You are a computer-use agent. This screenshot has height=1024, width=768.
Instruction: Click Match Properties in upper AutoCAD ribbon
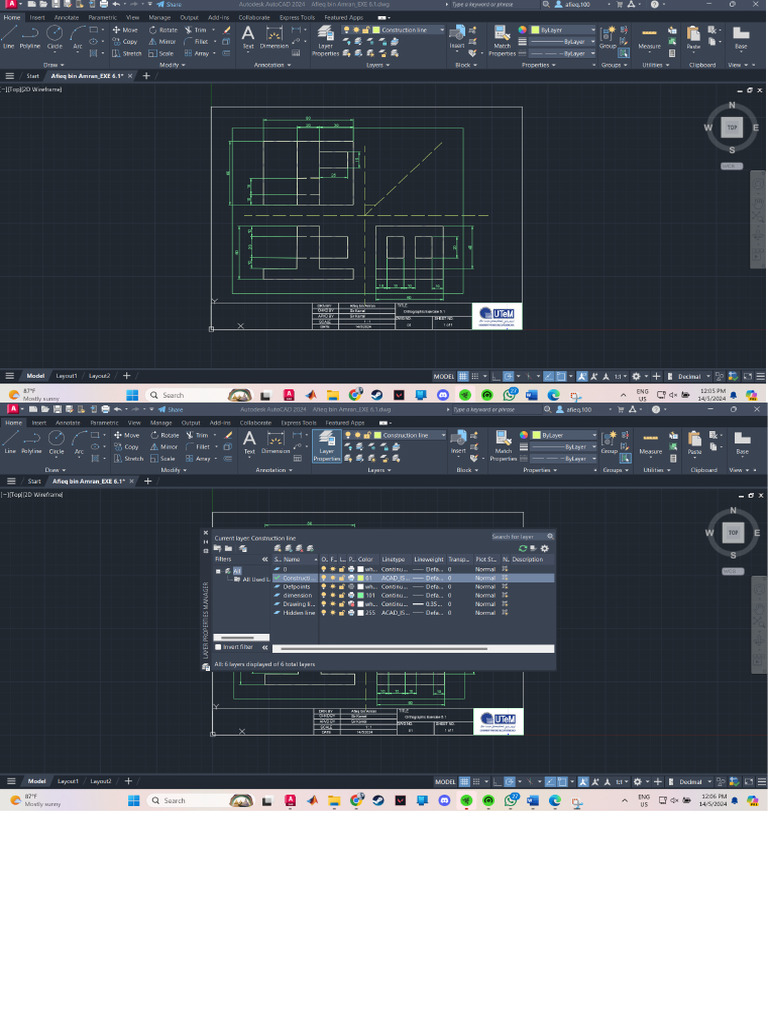(x=502, y=40)
